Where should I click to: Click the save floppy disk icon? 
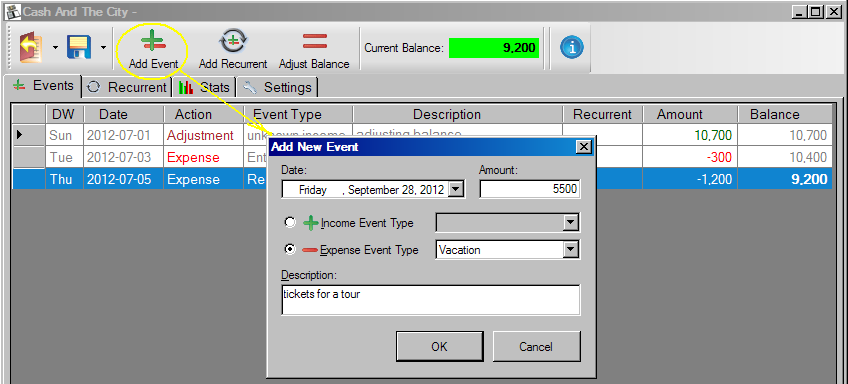[79, 48]
